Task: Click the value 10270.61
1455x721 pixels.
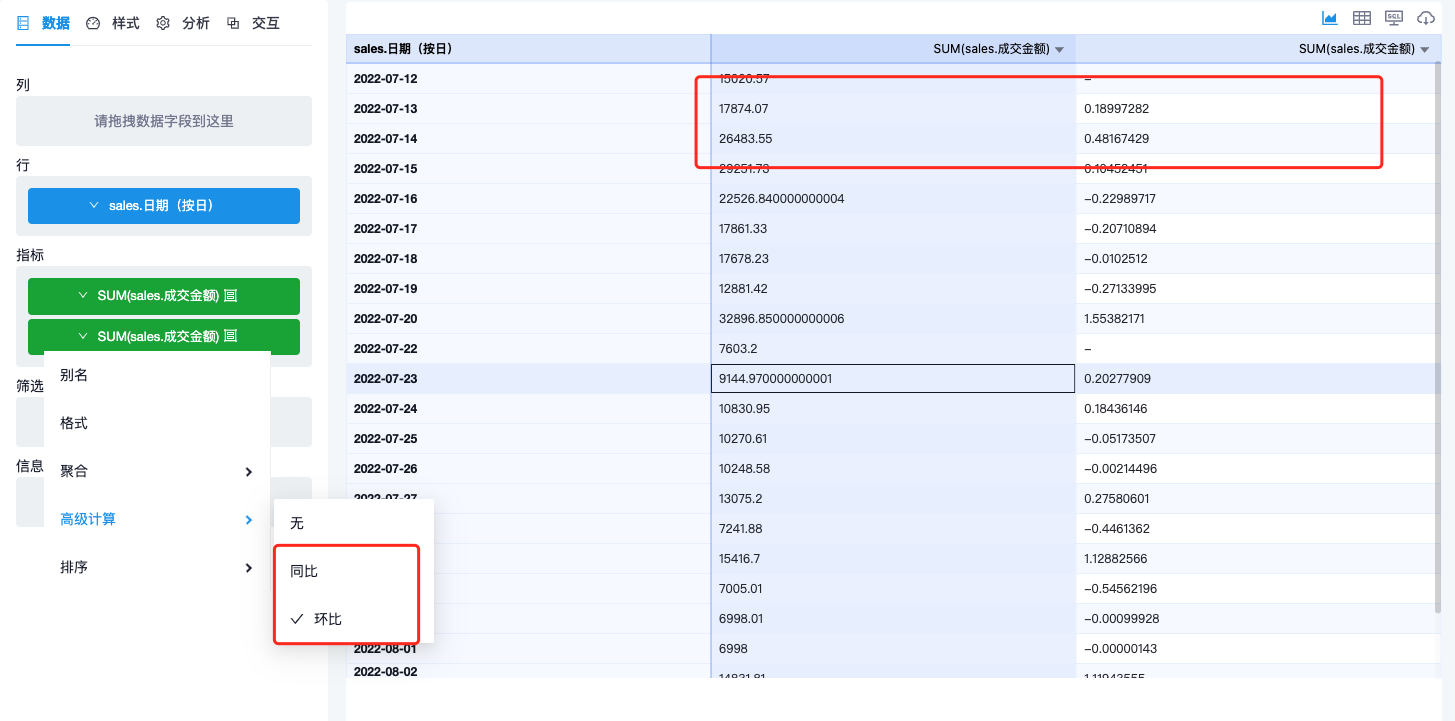Action: coord(893,439)
